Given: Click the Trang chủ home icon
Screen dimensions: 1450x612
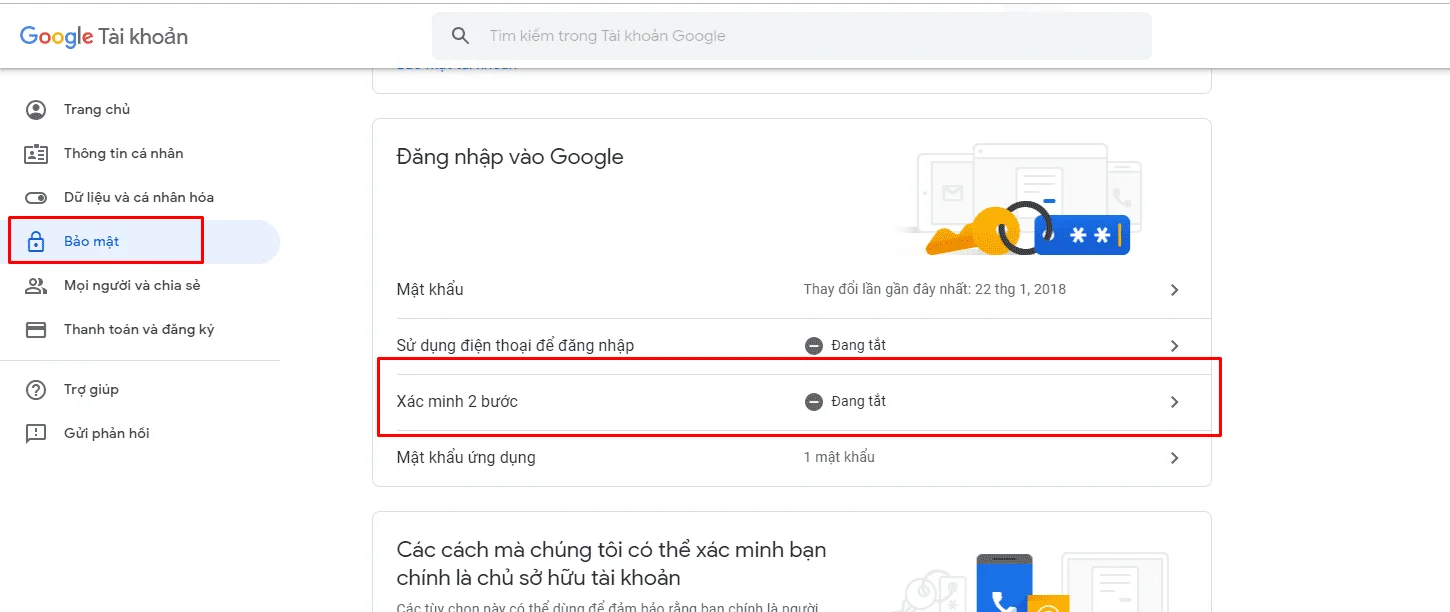Looking at the screenshot, I should [x=36, y=110].
